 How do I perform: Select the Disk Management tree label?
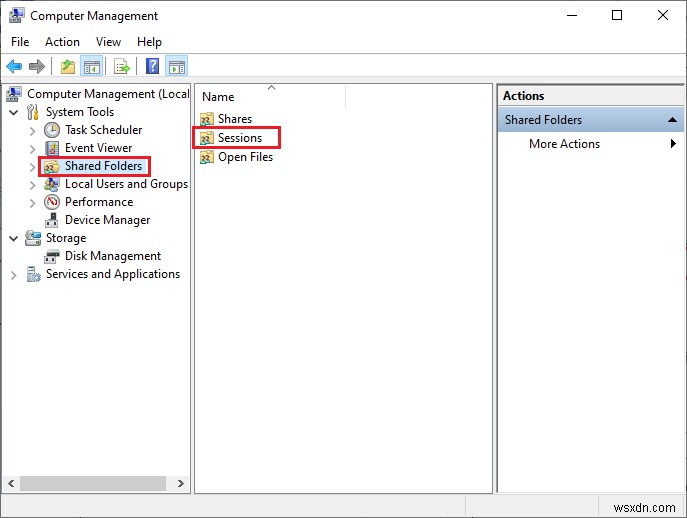pos(113,255)
